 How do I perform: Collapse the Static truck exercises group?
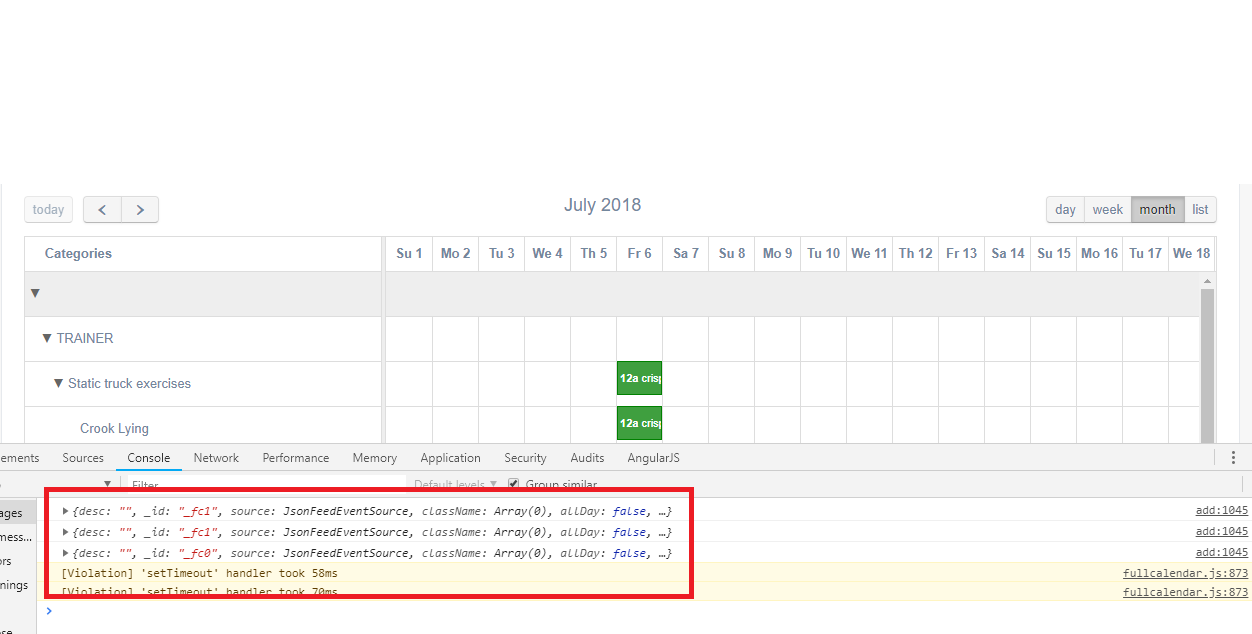click(58, 383)
